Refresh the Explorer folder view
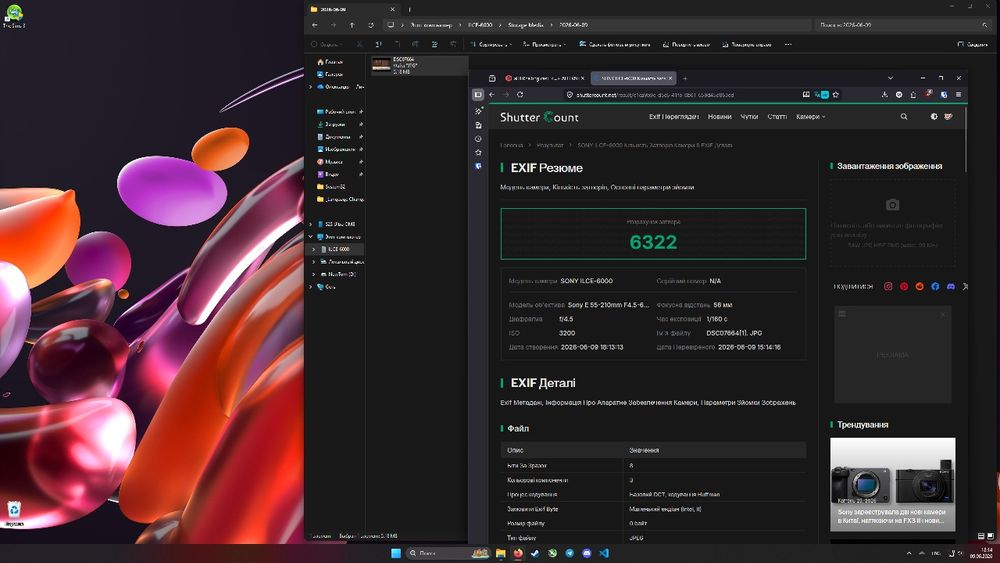Viewport: 1000px width, 563px height. click(x=371, y=25)
